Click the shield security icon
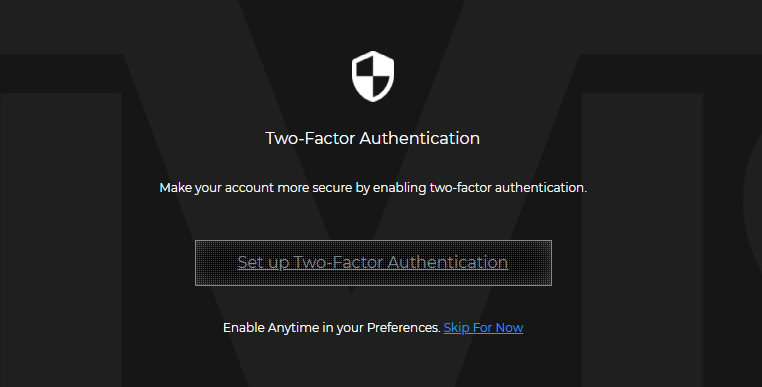The image size is (762, 387). [373, 76]
